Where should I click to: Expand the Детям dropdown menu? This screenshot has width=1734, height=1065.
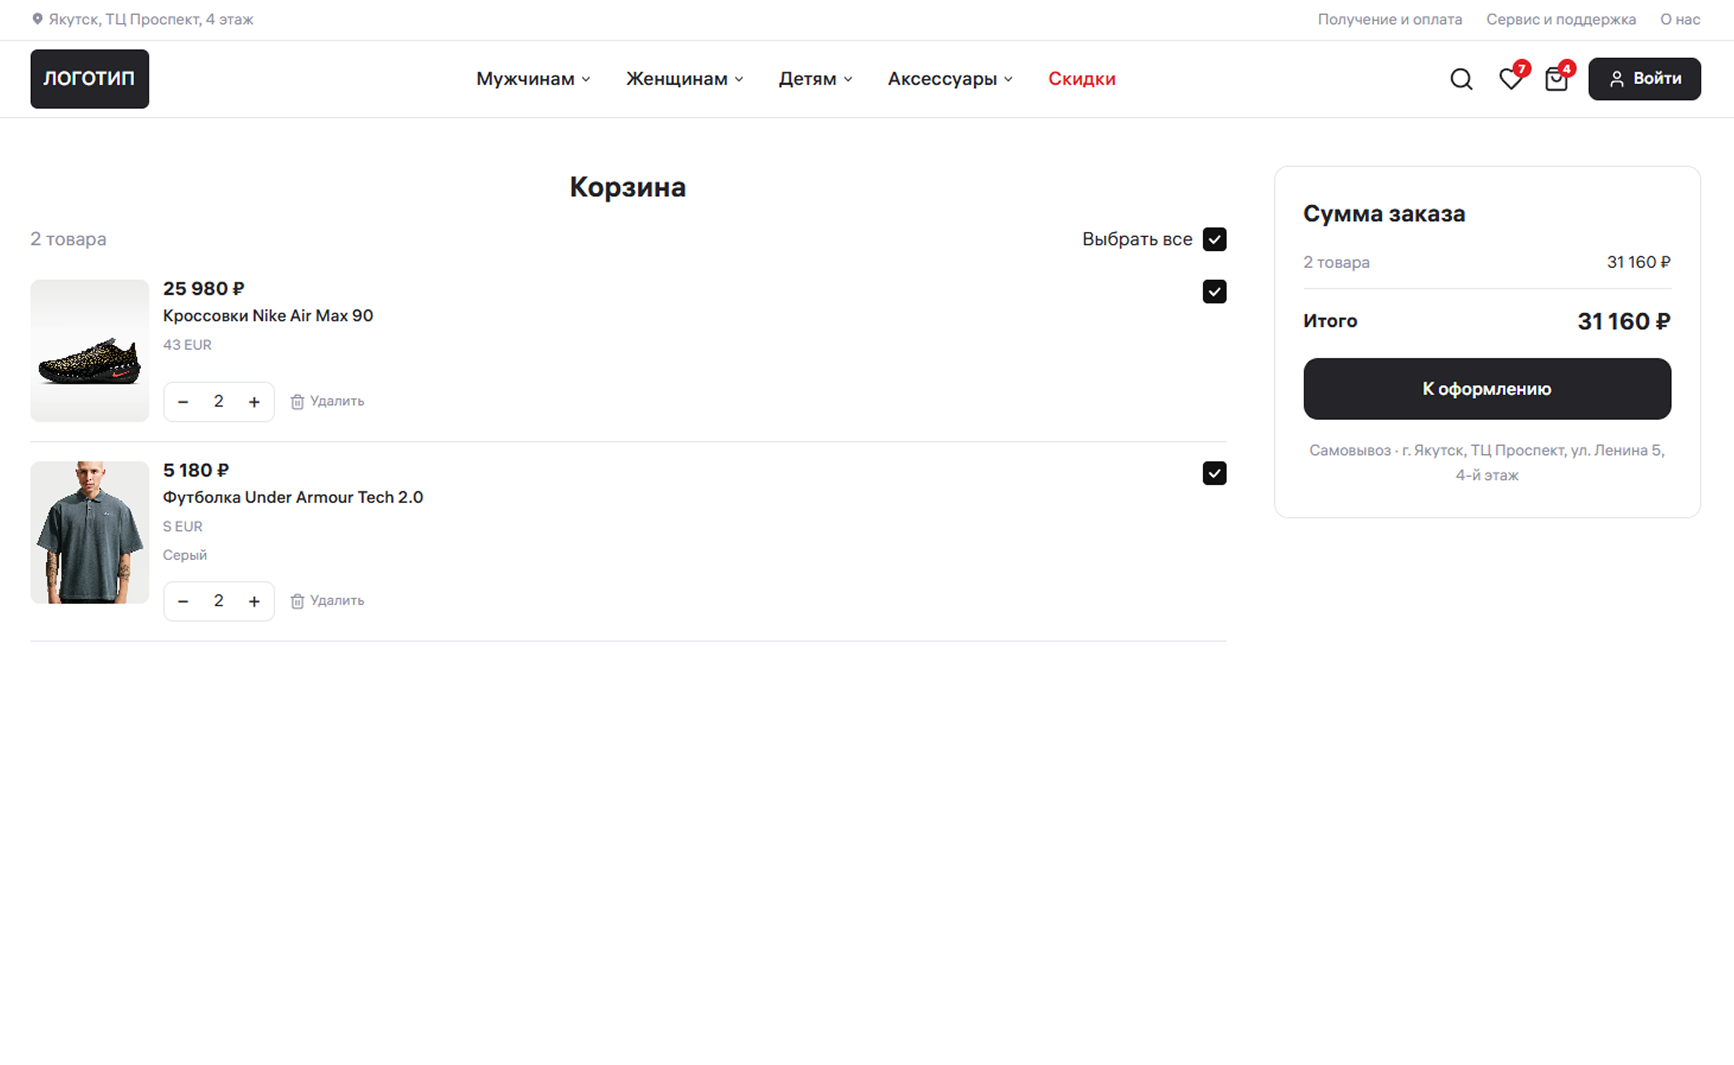point(816,79)
